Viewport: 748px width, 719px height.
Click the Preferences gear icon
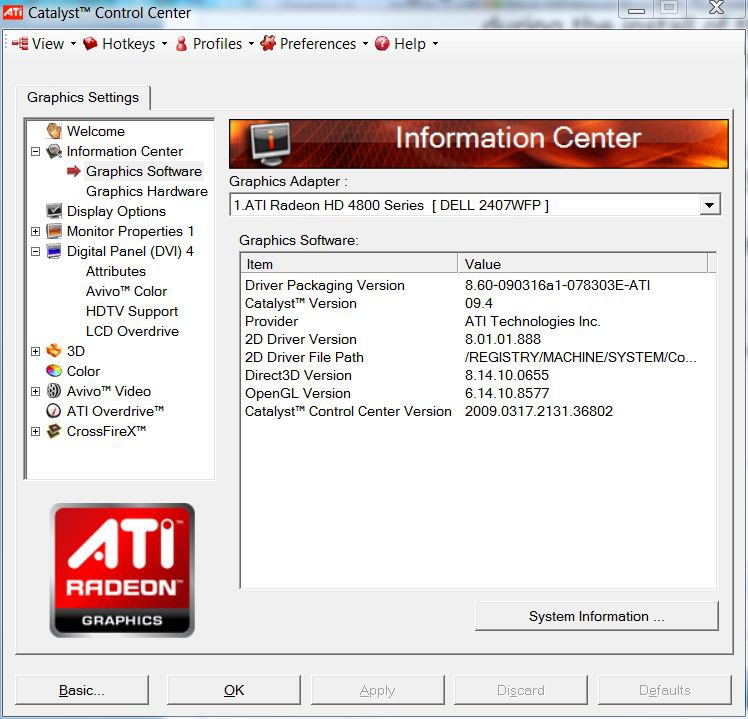[x=268, y=43]
